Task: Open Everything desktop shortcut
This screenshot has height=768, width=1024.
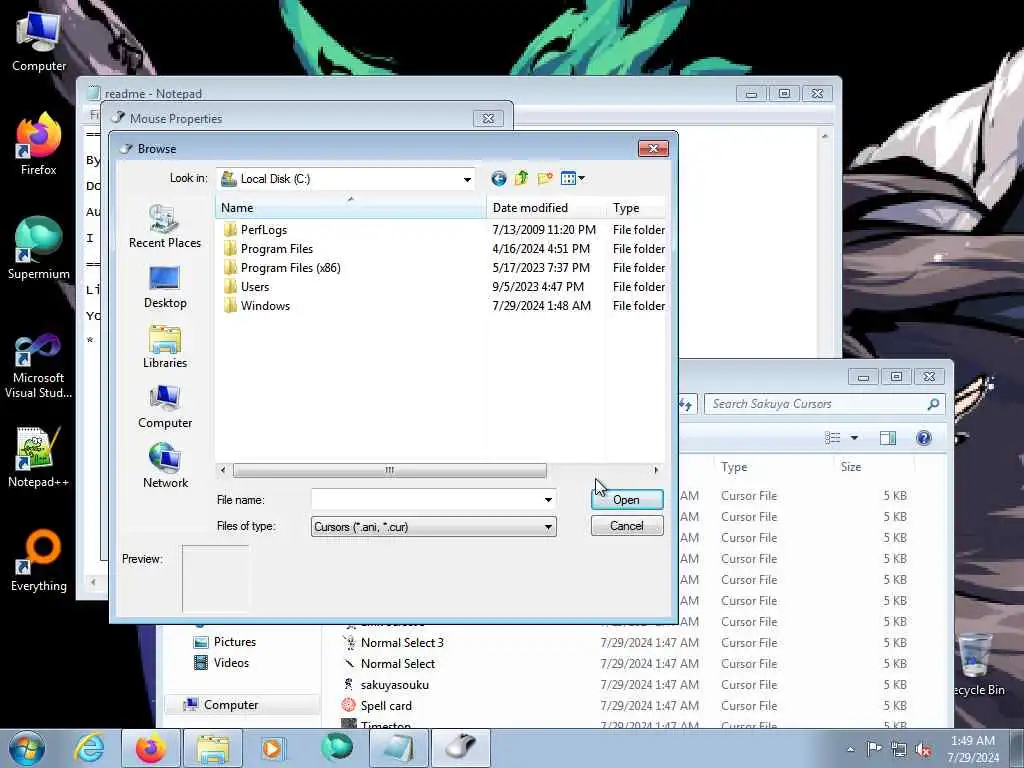Action: (39, 560)
